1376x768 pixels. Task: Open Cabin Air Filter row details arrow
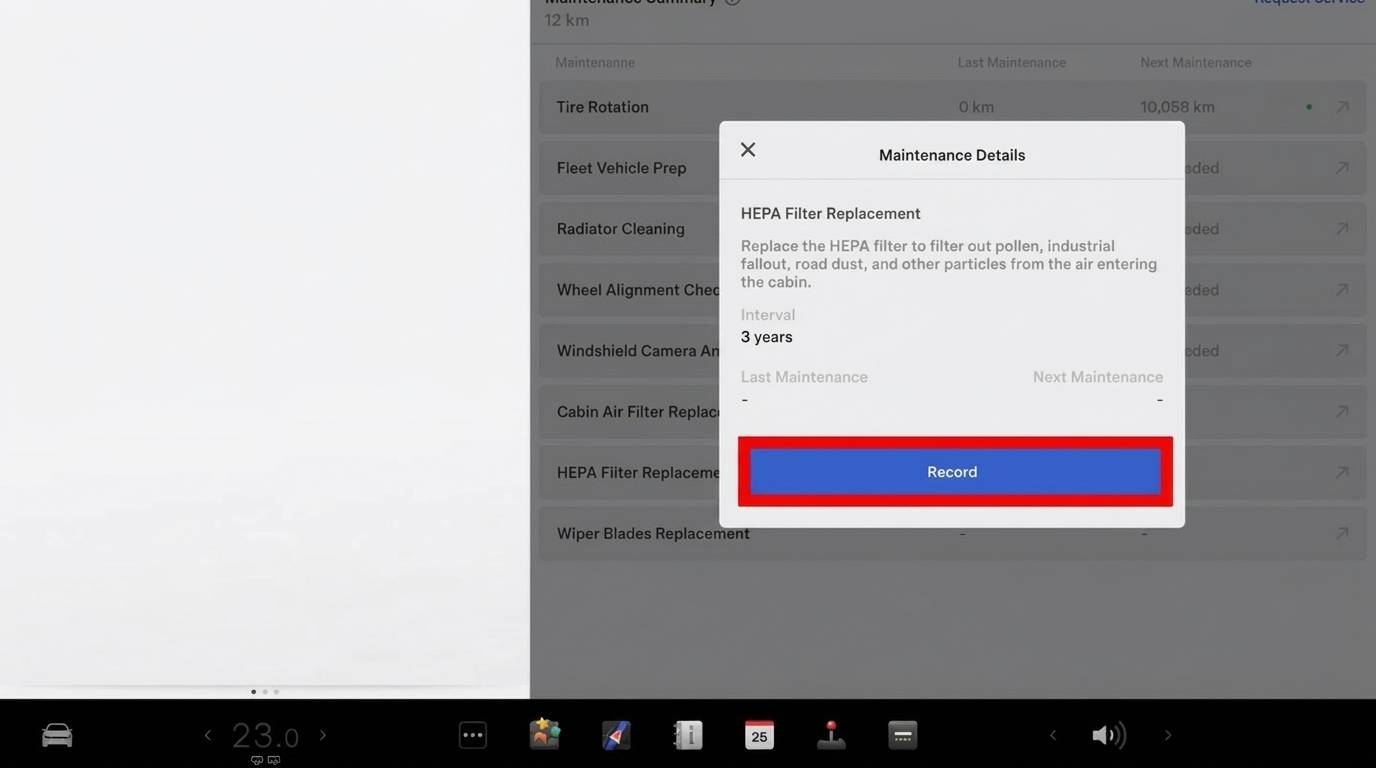pos(1342,412)
